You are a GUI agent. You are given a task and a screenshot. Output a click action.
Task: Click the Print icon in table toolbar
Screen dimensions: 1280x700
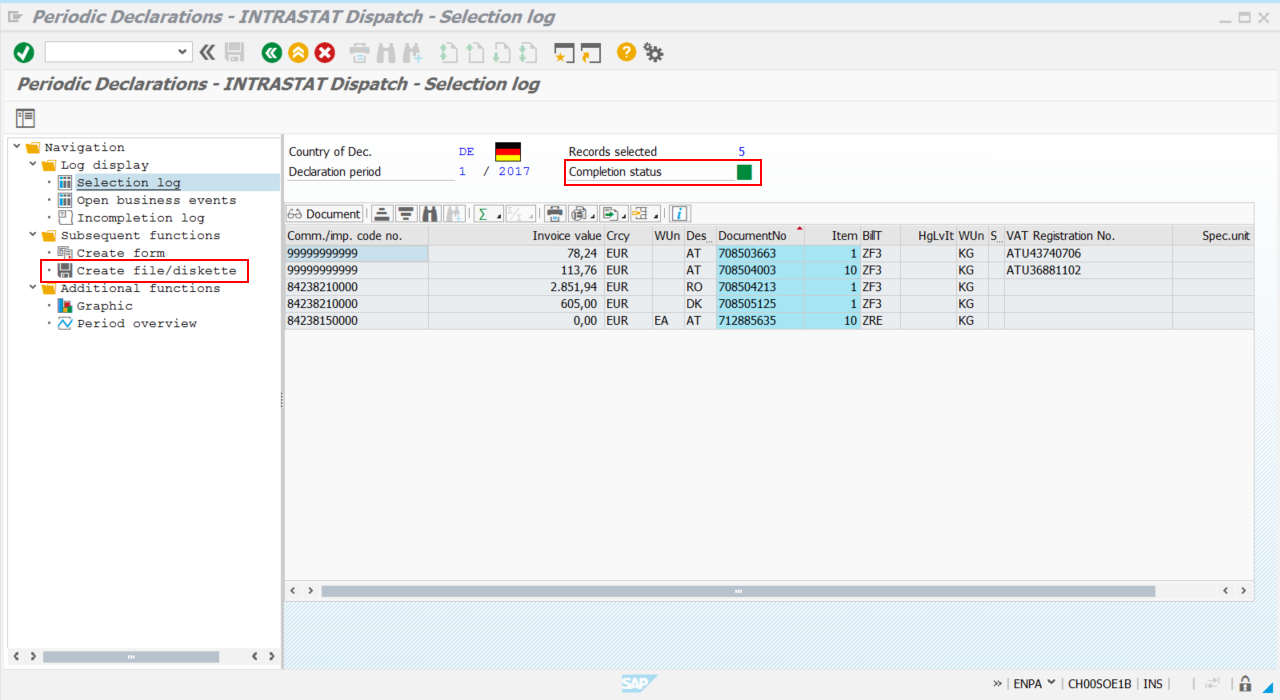tap(555, 214)
